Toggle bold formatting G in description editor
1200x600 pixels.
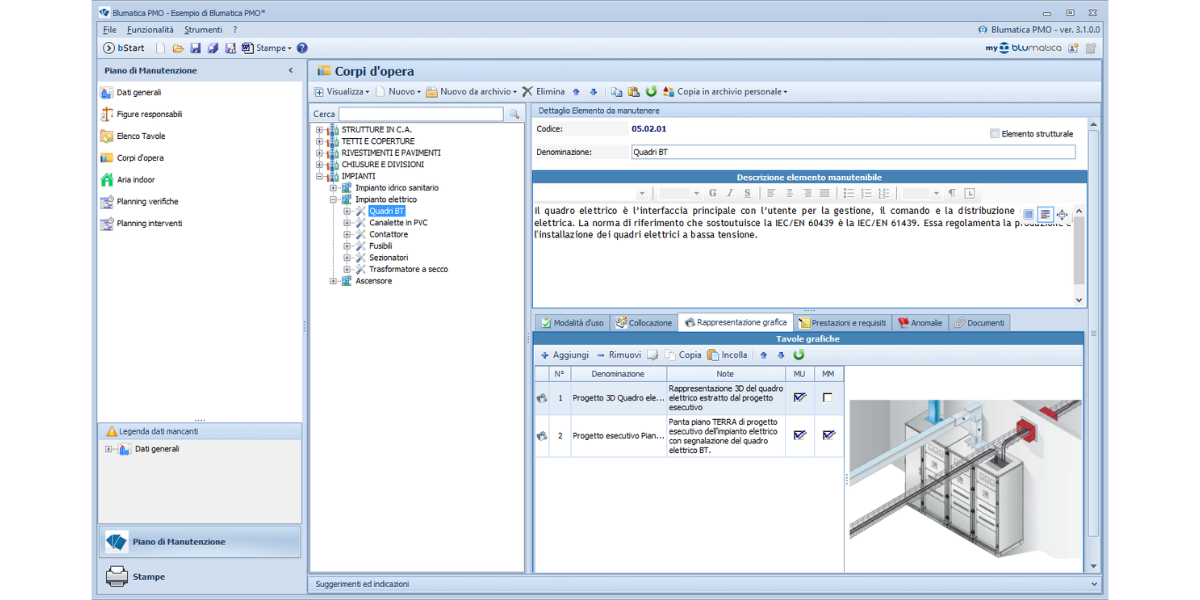point(713,193)
